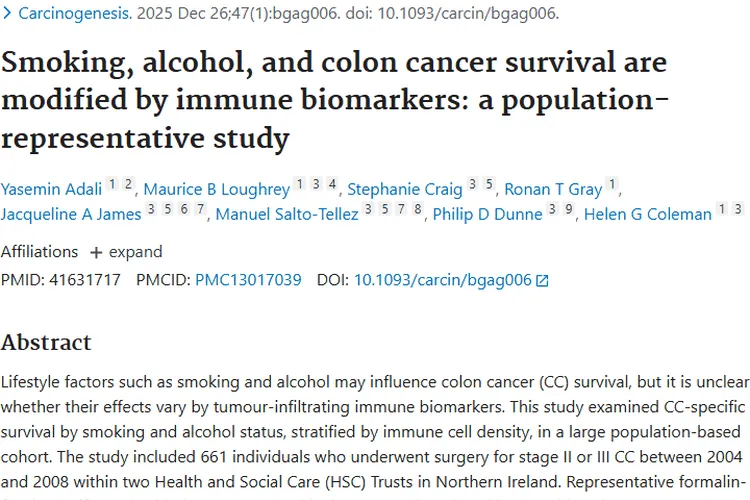
Task: Click affiliation superscript 9 after Philip D Dunne
Action: (566, 209)
